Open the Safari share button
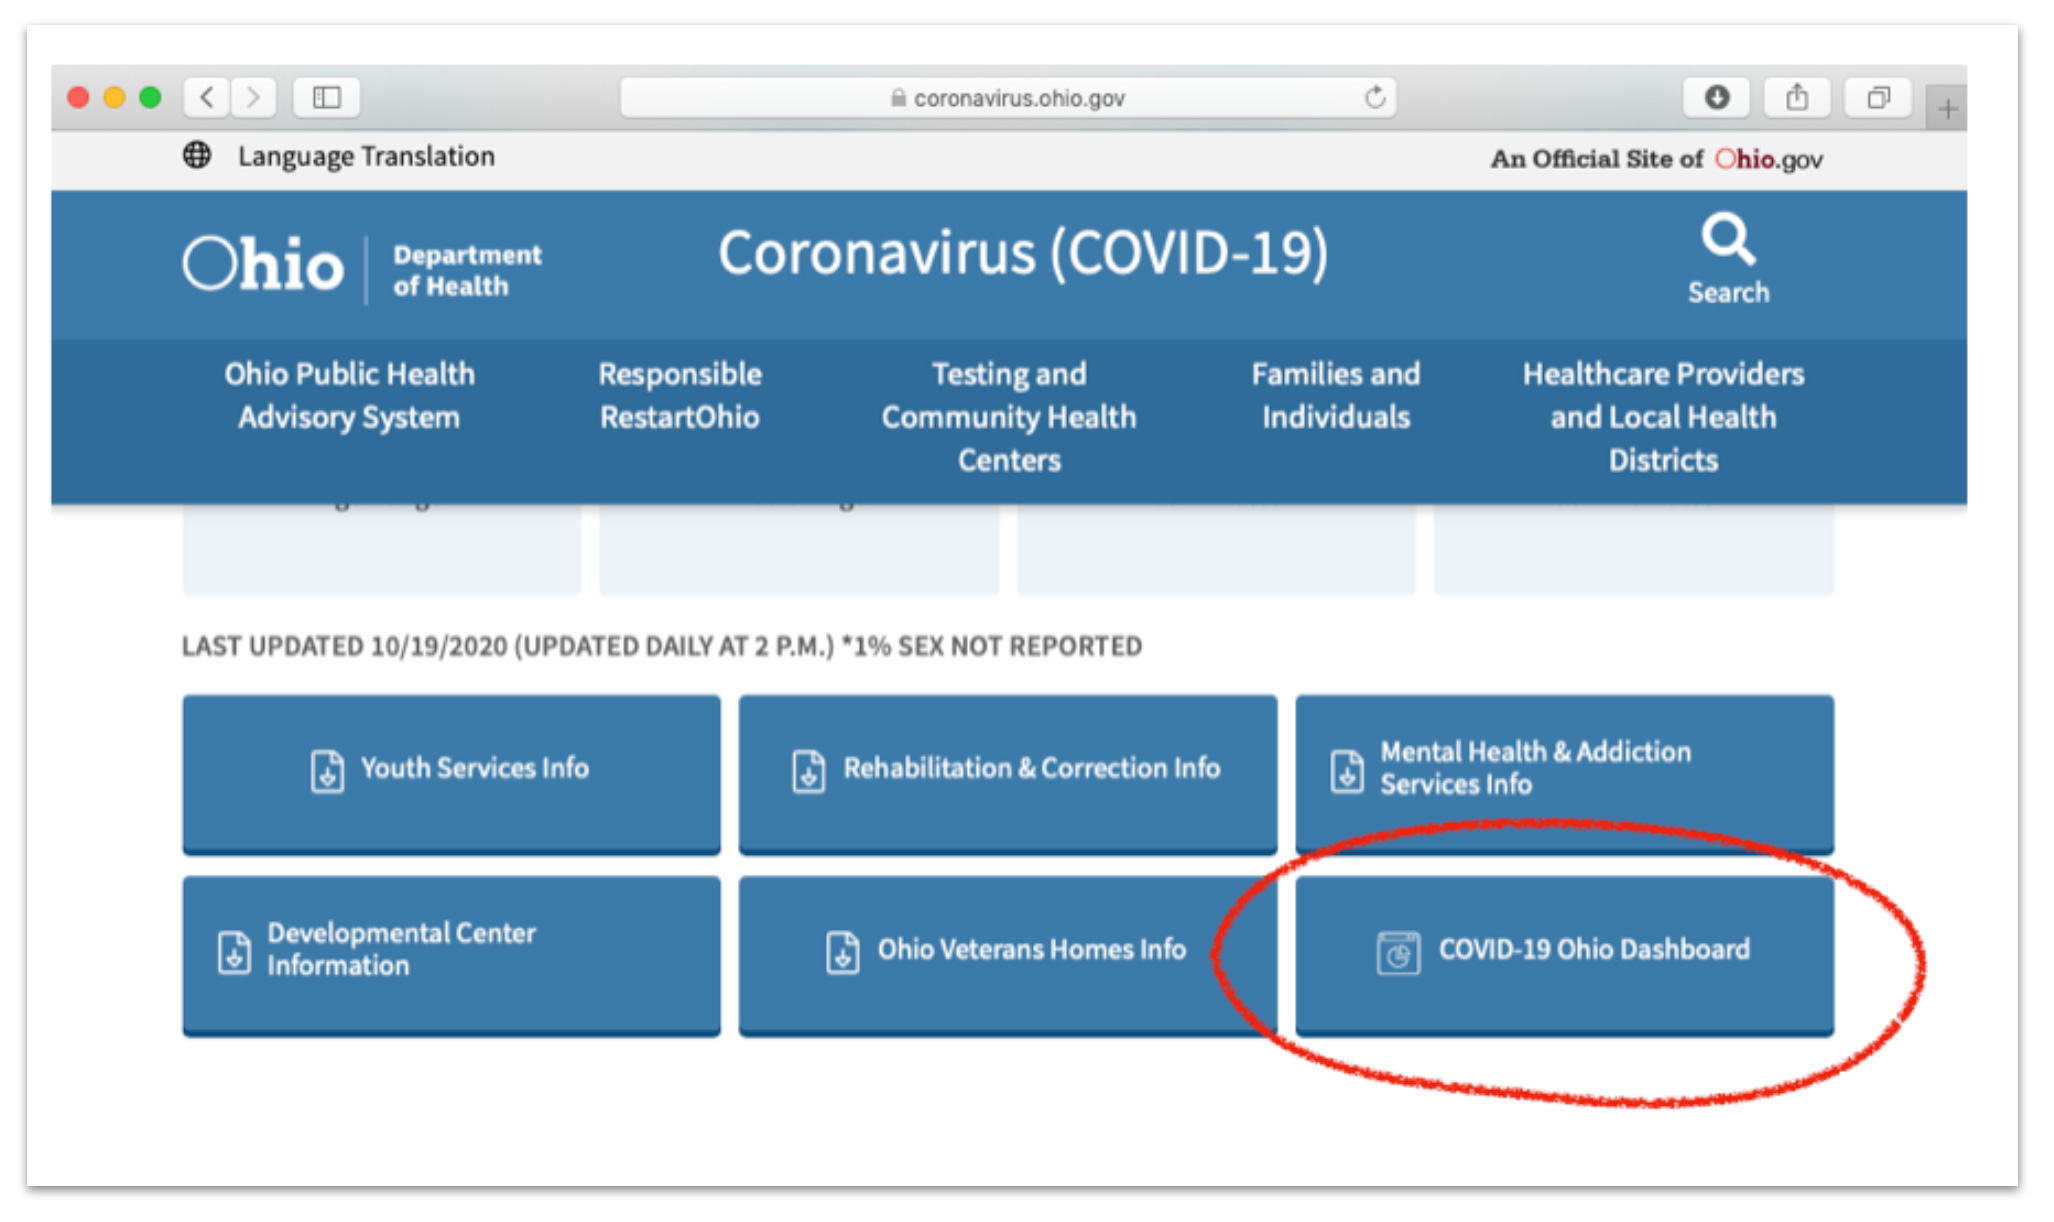The width and height of the screenshot is (2054, 1222). point(1797,97)
